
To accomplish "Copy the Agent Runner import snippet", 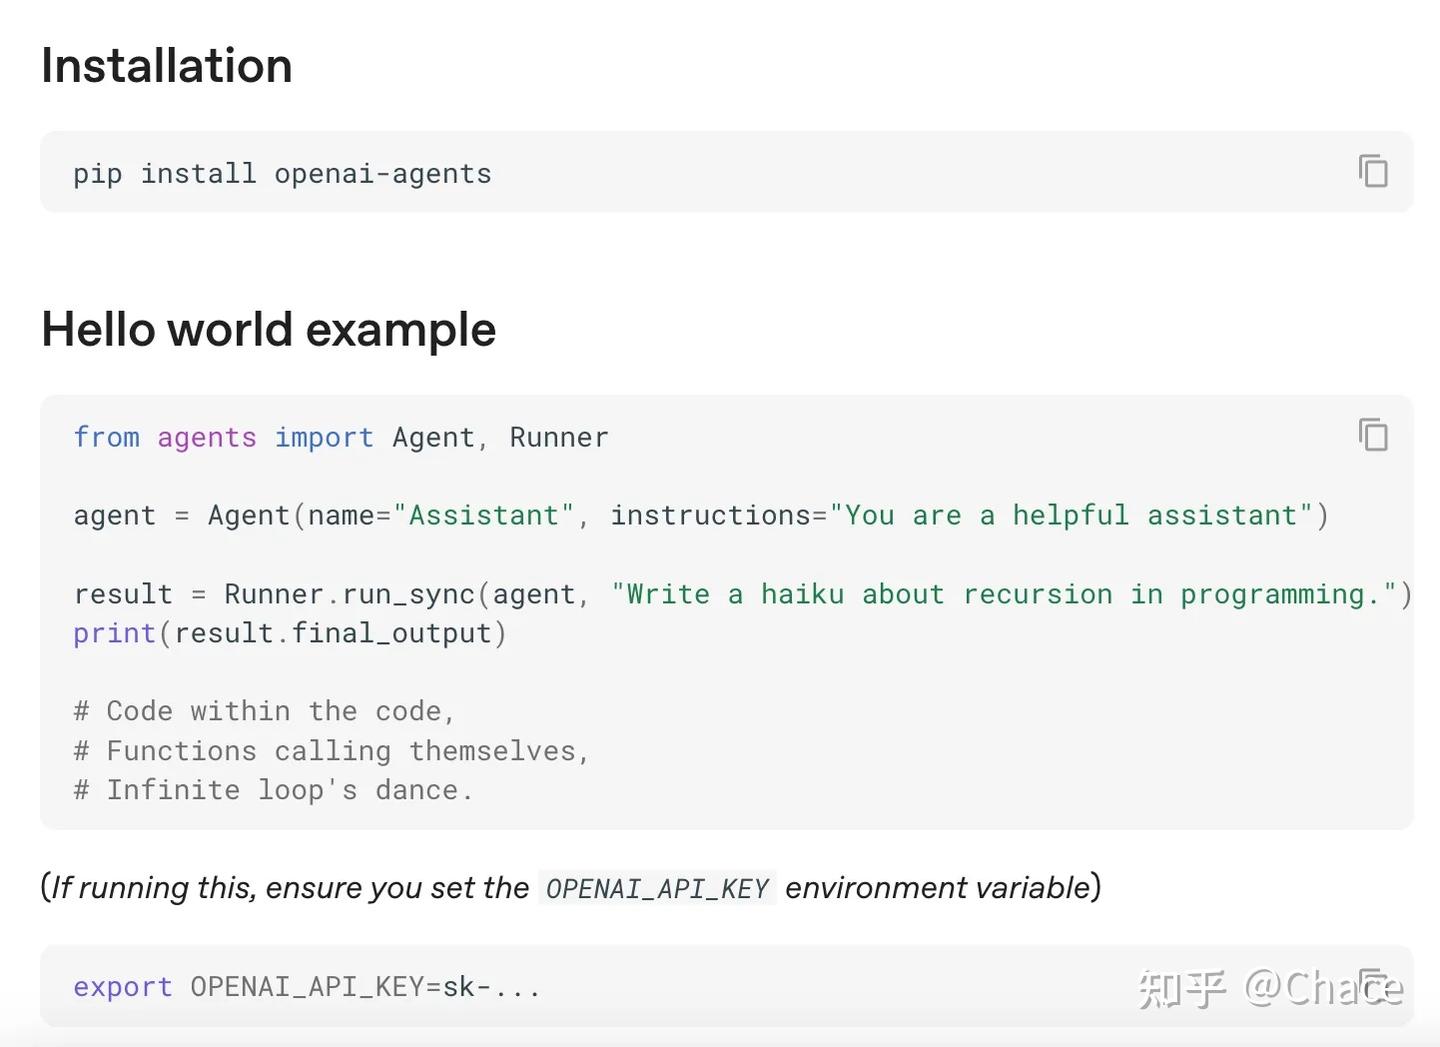I will pyautogui.click(x=1372, y=435).
